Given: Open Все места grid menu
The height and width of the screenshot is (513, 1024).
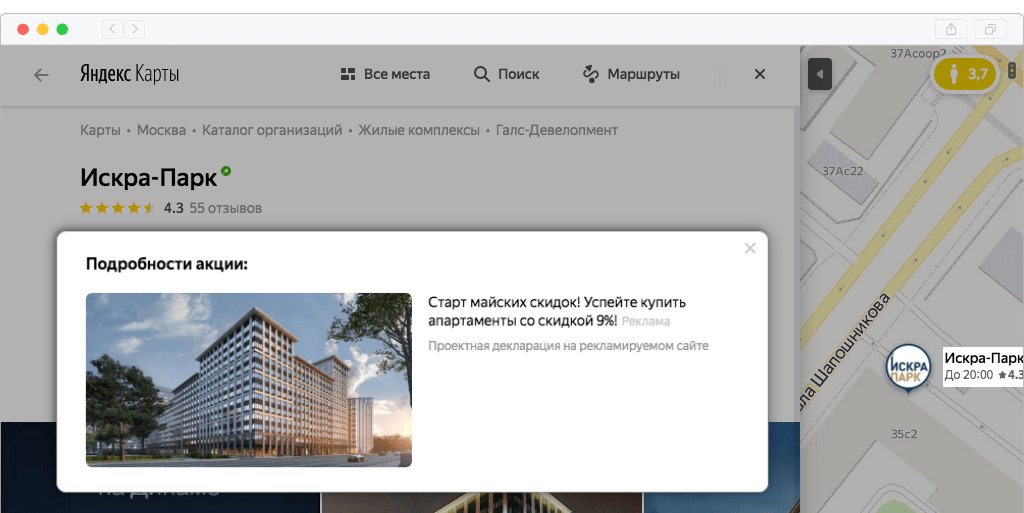Looking at the screenshot, I should click(385, 74).
